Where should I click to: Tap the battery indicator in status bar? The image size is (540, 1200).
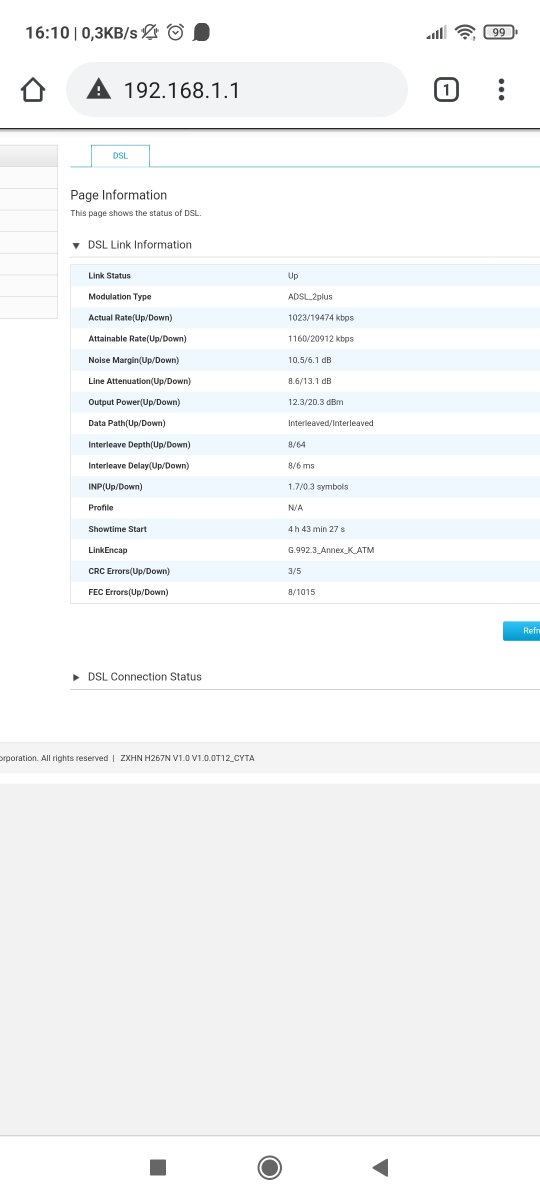click(x=500, y=33)
